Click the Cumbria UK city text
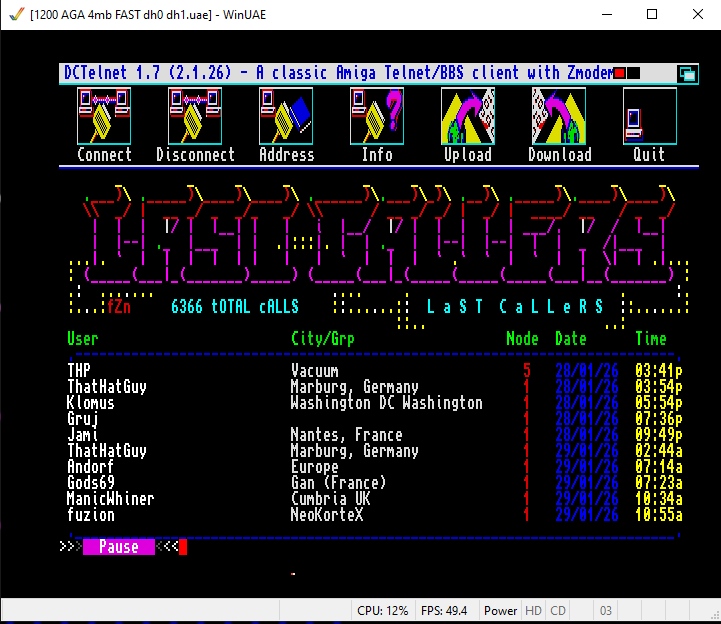Screen dimensions: 721x624 [331, 499]
